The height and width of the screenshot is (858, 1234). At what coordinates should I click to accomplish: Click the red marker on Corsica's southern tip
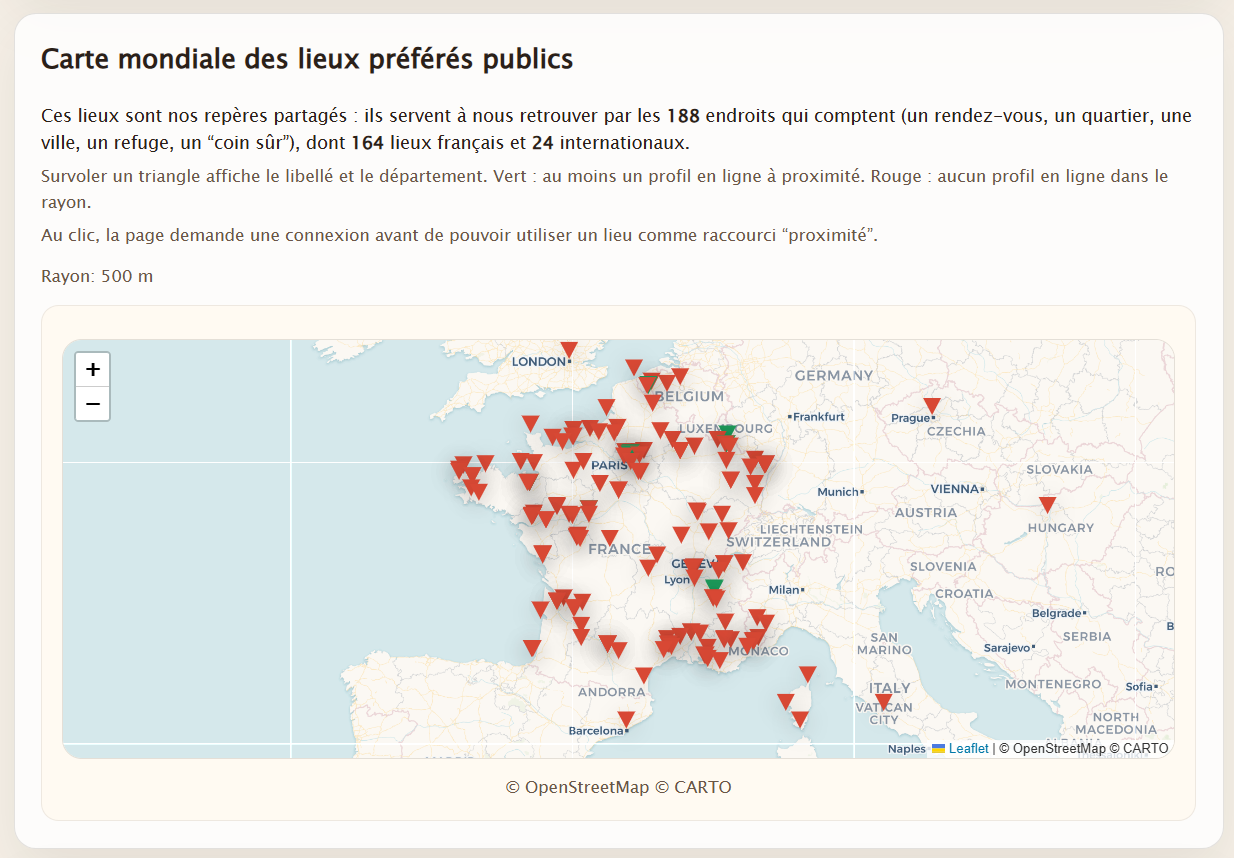click(x=800, y=719)
